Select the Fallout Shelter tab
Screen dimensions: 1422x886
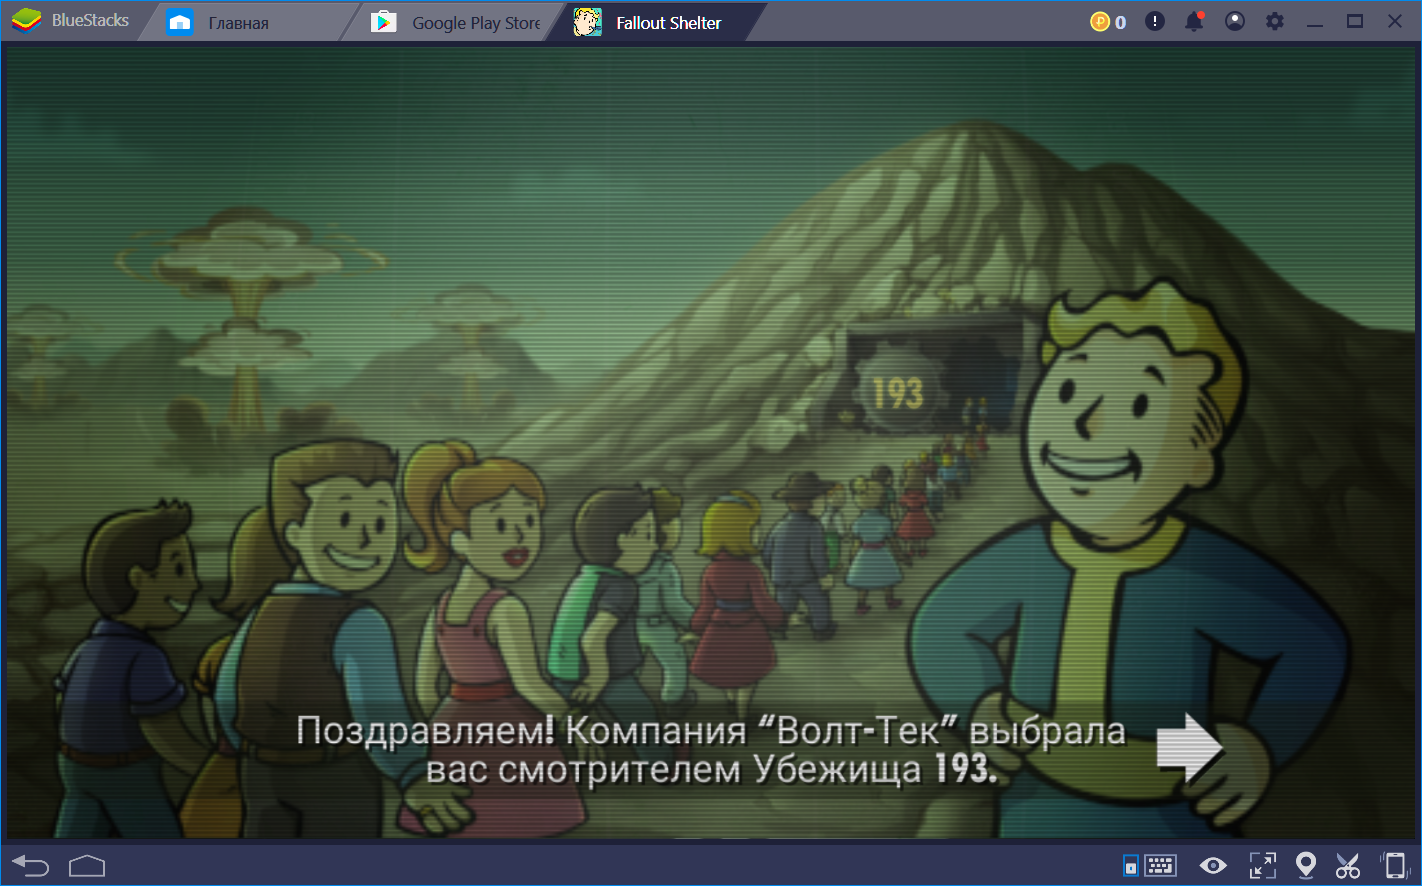click(650, 22)
